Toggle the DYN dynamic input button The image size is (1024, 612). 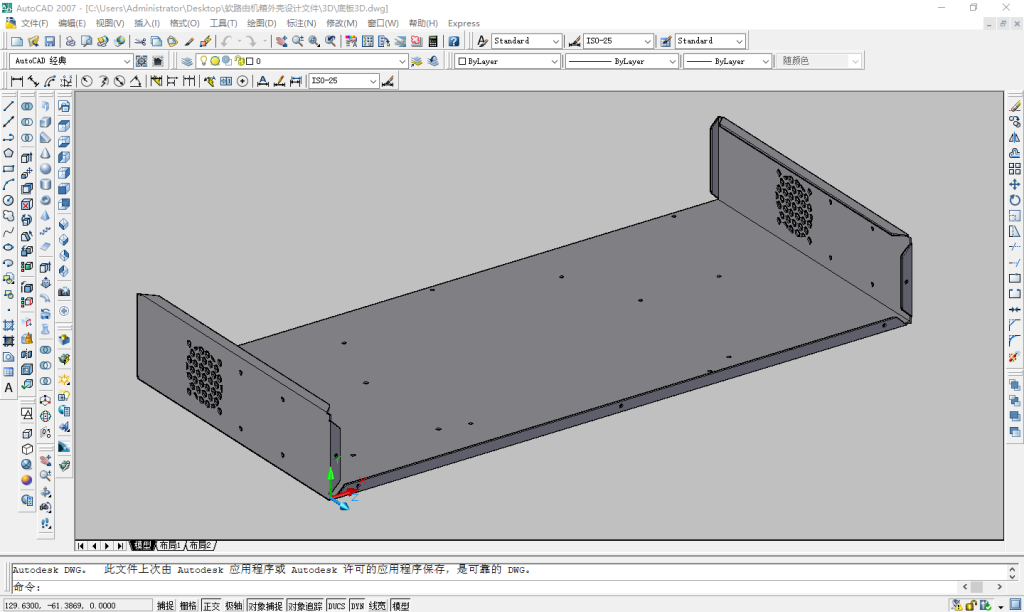coord(357,605)
